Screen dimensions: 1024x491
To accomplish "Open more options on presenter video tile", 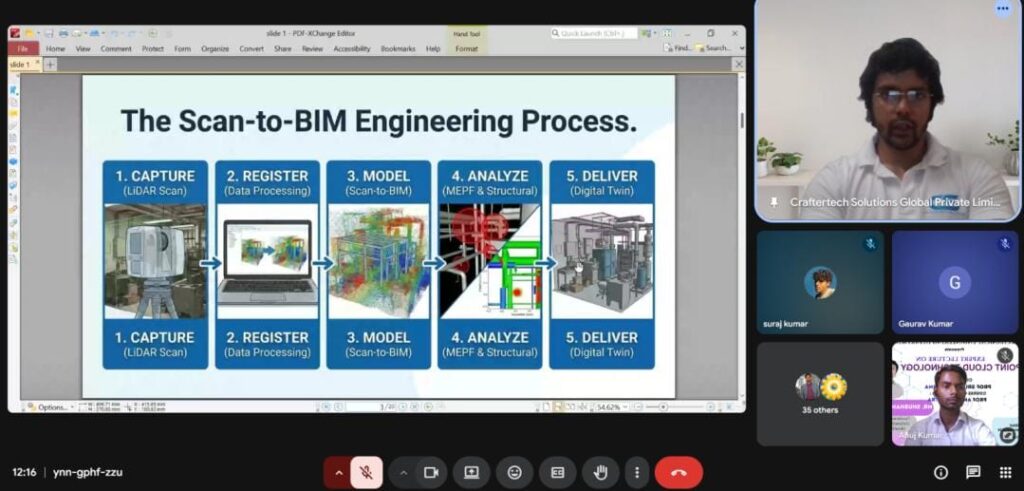I will (x=1002, y=9).
